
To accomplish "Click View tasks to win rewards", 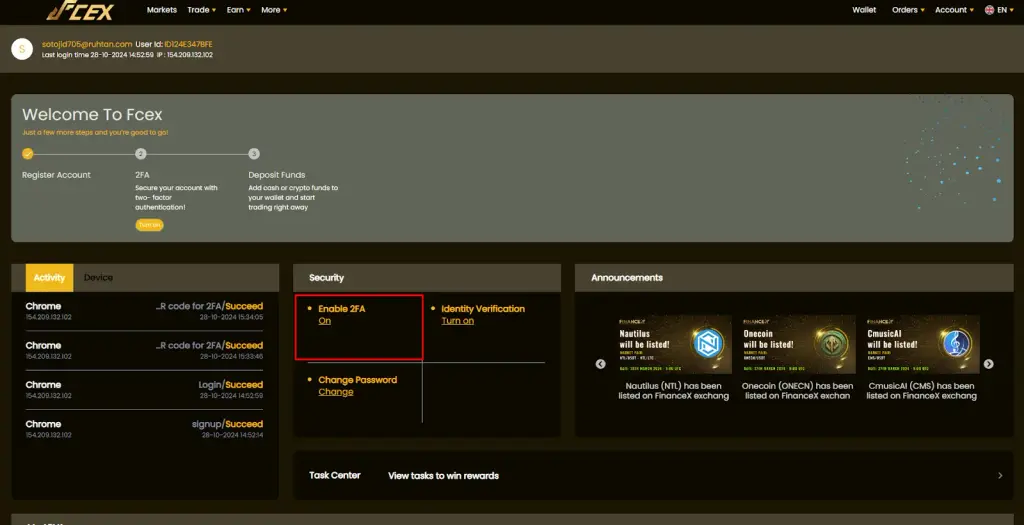I will 443,475.
